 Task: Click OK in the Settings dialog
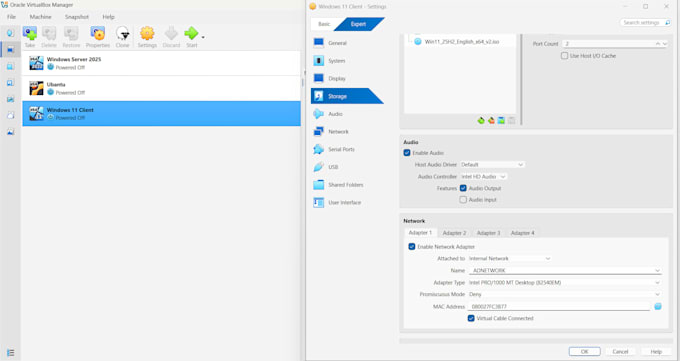coord(585,351)
